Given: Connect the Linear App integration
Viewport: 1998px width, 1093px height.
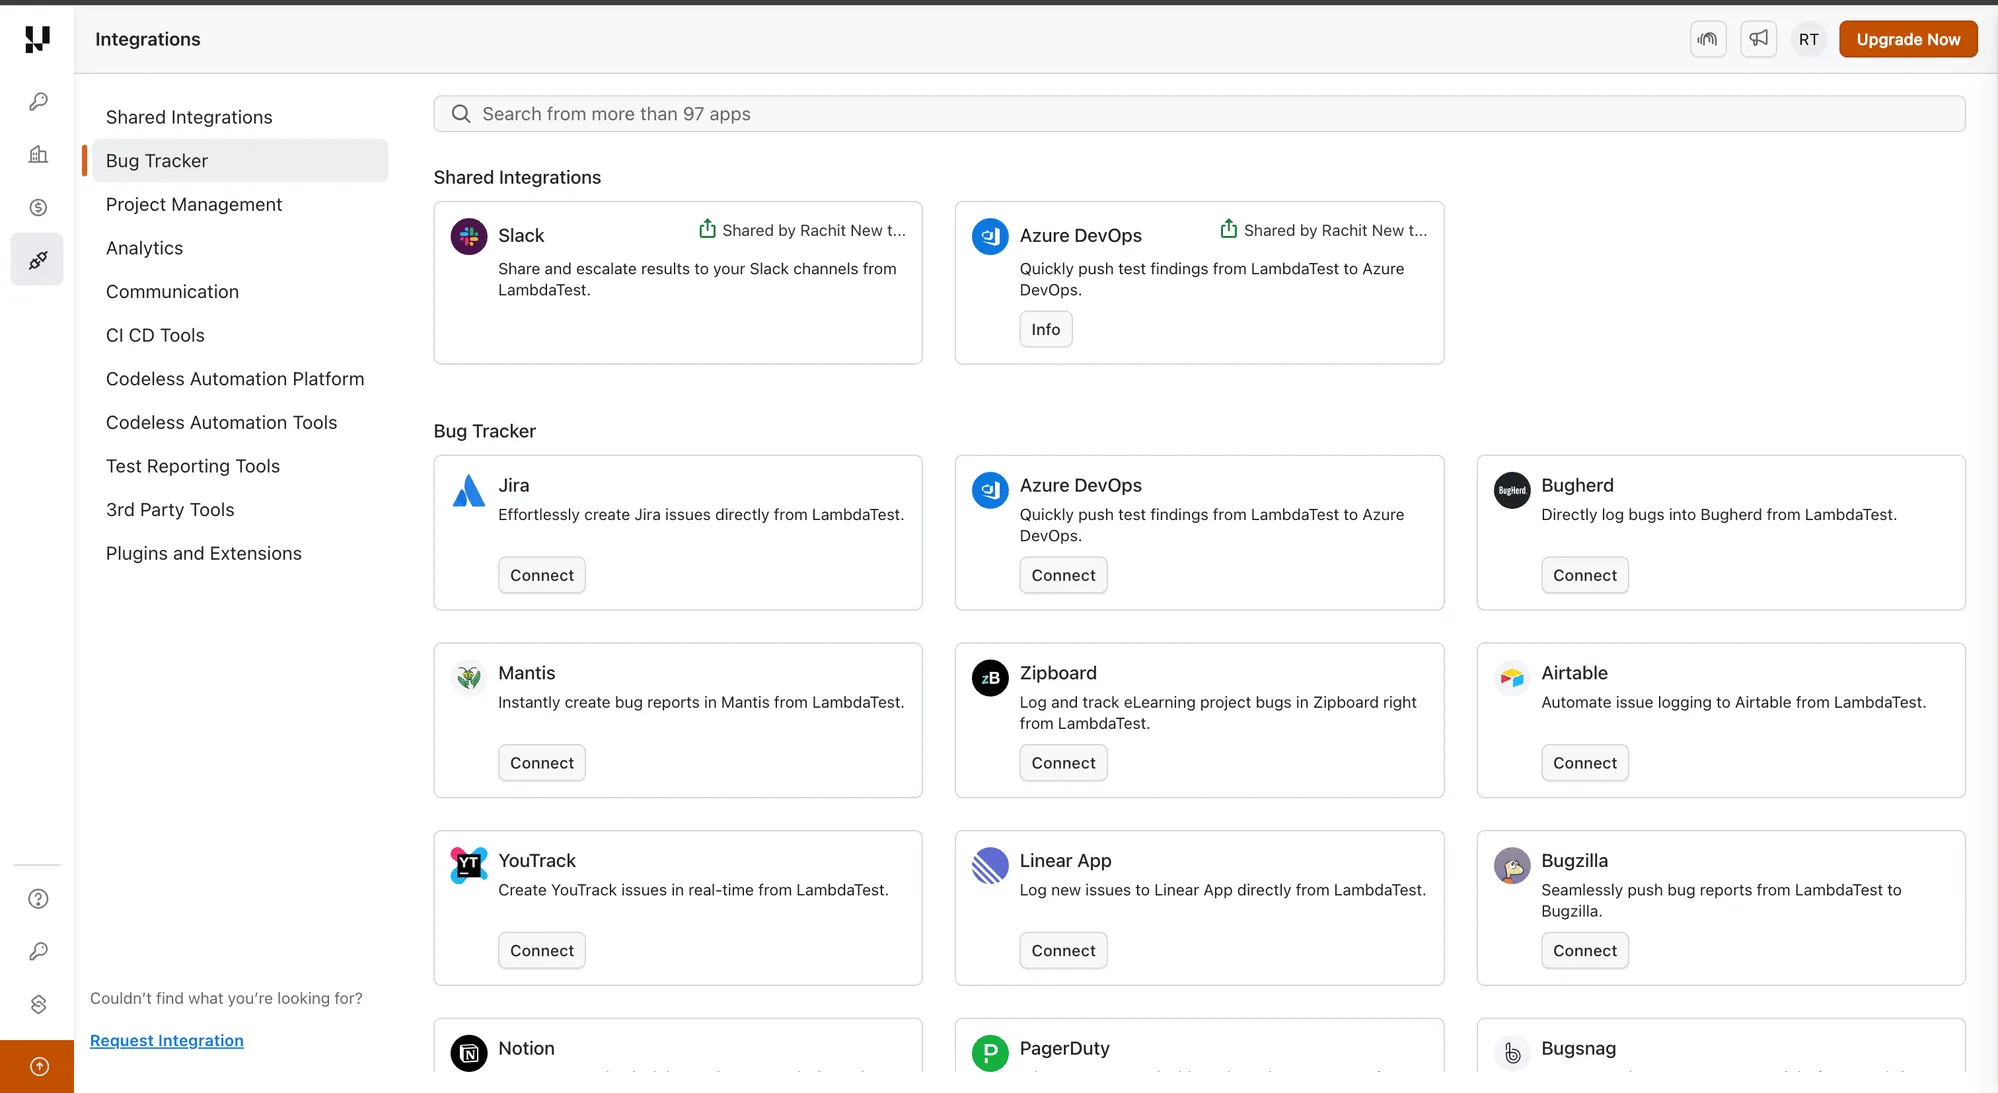Looking at the screenshot, I should click(1063, 951).
